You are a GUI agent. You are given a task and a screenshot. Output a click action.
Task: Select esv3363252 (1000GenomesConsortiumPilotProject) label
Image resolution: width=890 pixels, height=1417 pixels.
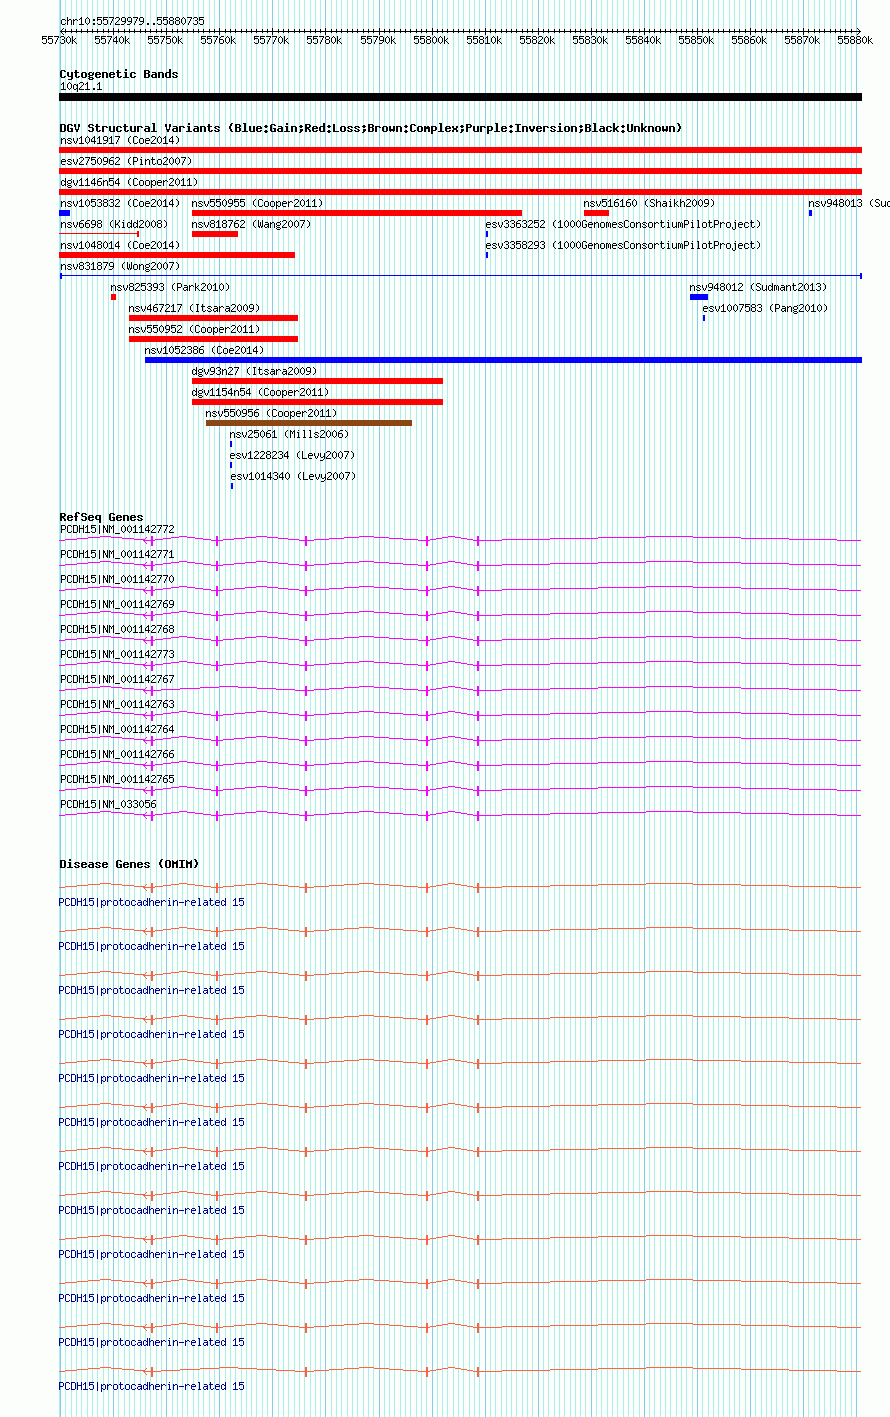point(623,224)
